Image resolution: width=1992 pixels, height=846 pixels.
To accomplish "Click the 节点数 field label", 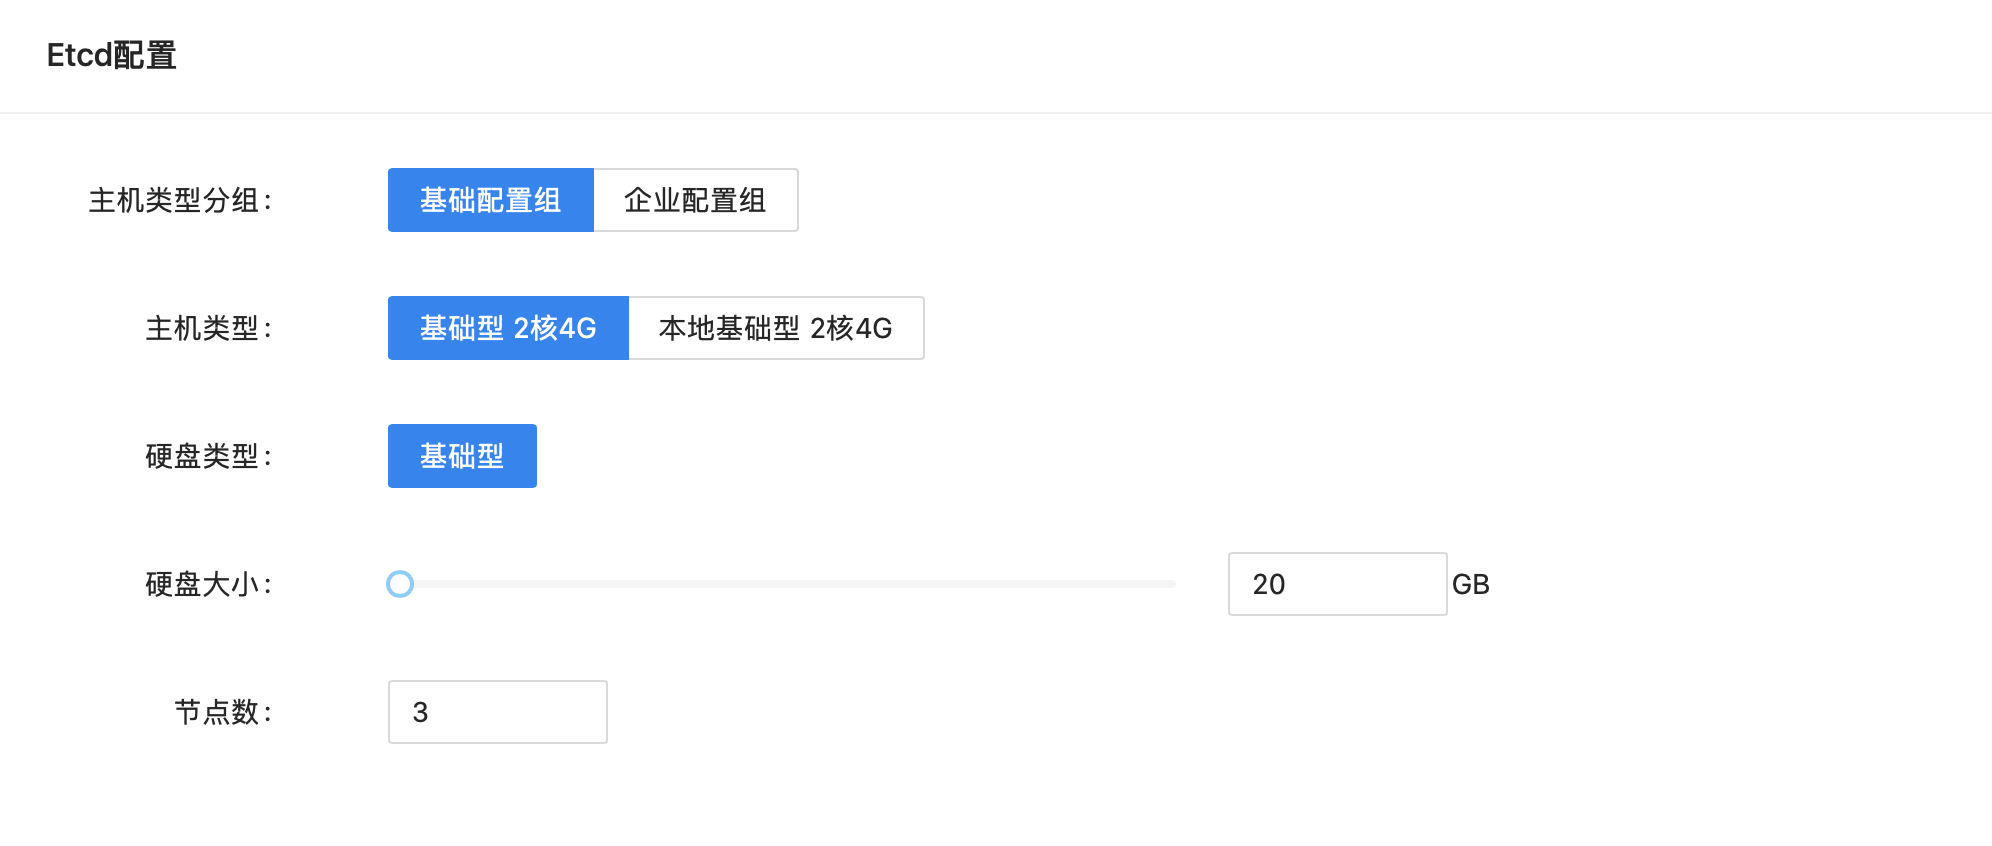I will pos(222,711).
